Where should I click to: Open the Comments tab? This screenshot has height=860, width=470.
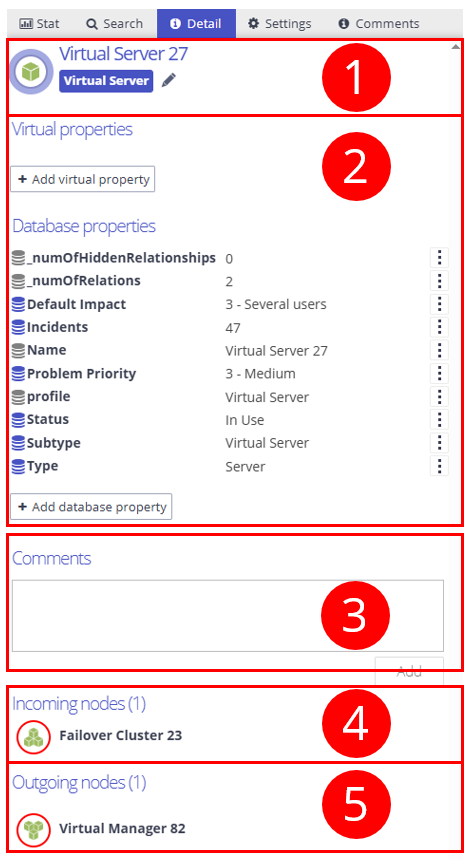tap(379, 24)
